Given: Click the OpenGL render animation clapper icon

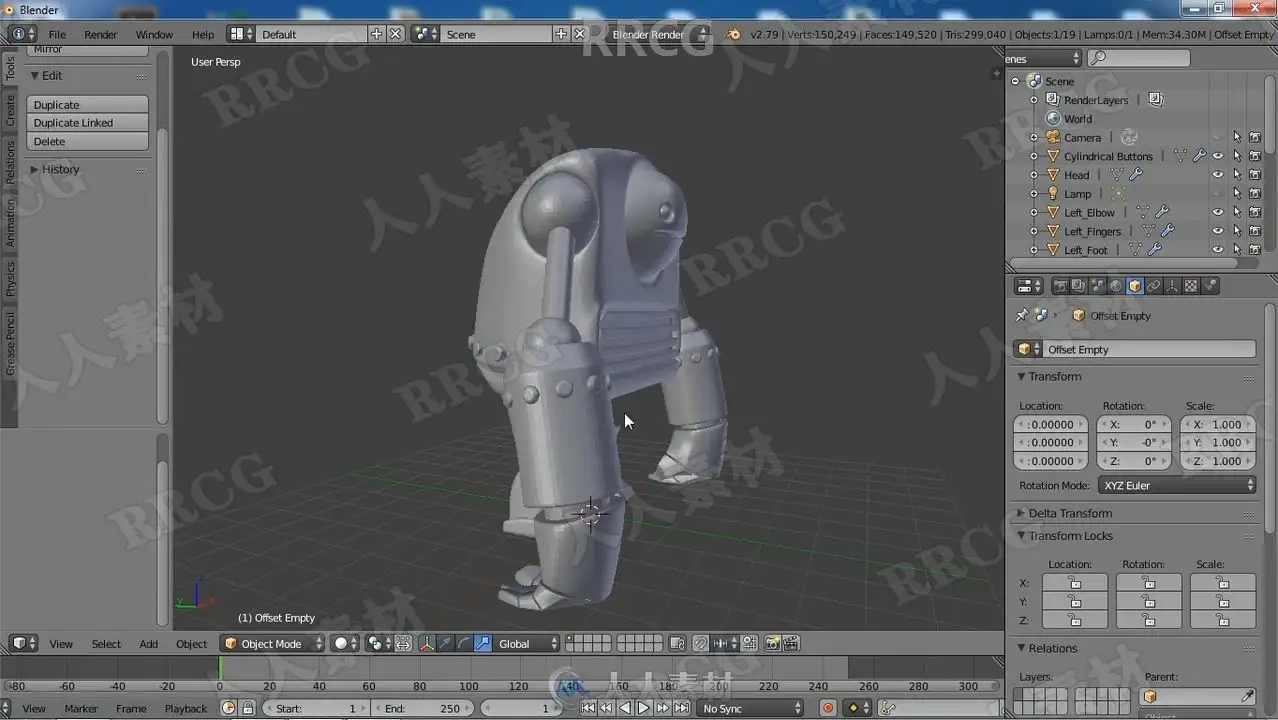Looking at the screenshot, I should tap(791, 644).
